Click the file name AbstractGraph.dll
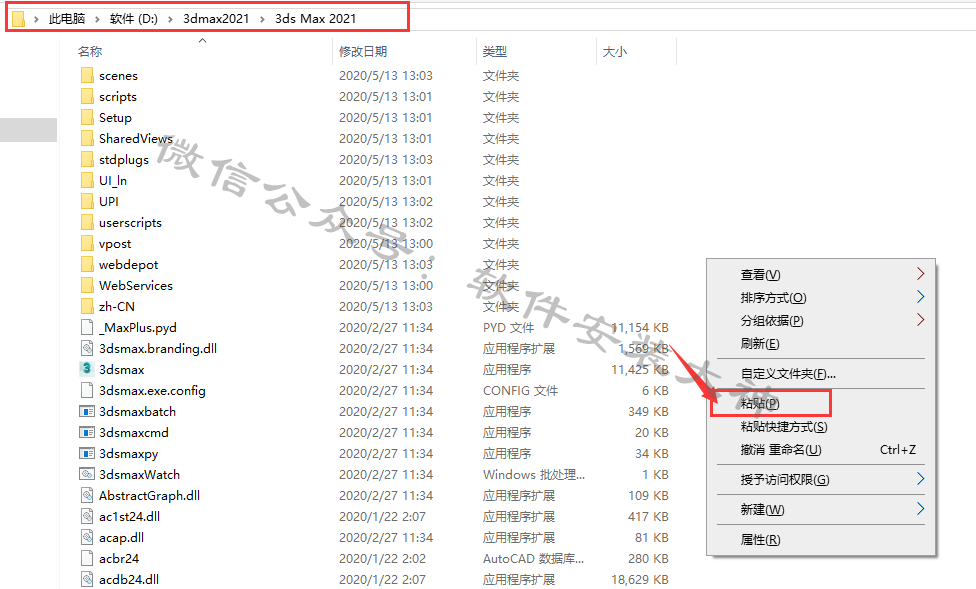The width and height of the screenshot is (976, 589). tap(149, 496)
